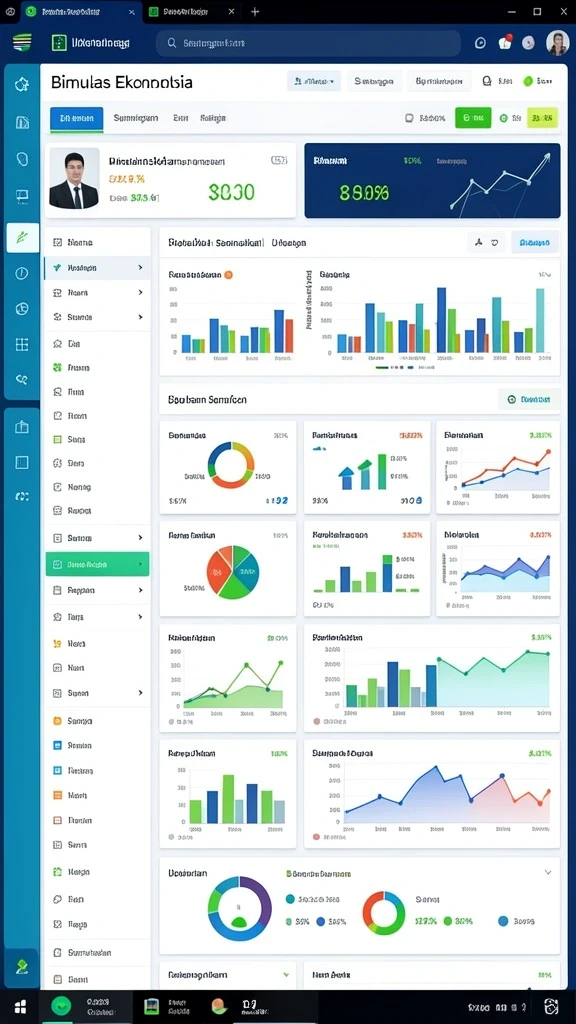Open the dark blue 880% banner card
576x1024 pixels.
click(x=432, y=180)
